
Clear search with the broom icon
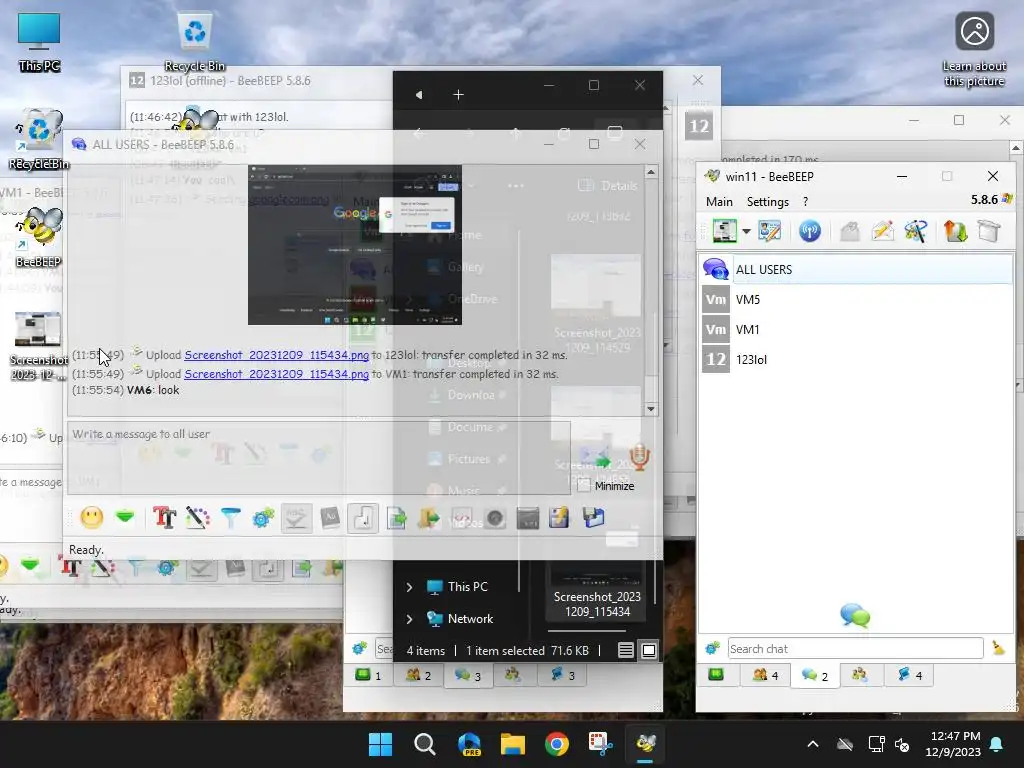[x=998, y=648]
